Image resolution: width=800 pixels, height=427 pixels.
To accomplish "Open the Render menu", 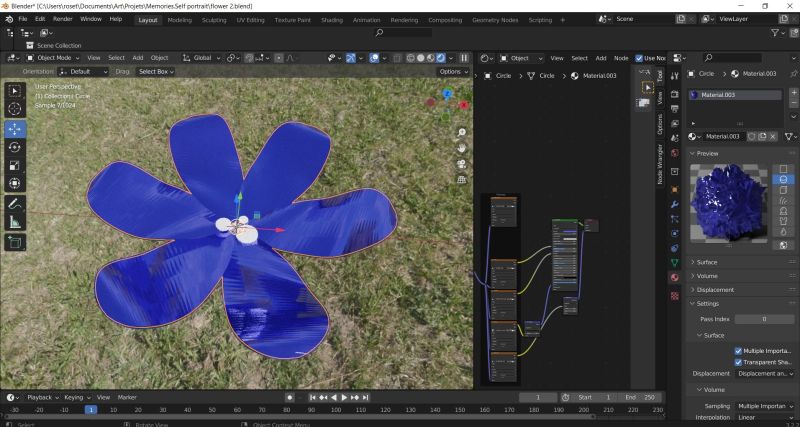I will click(x=62, y=19).
